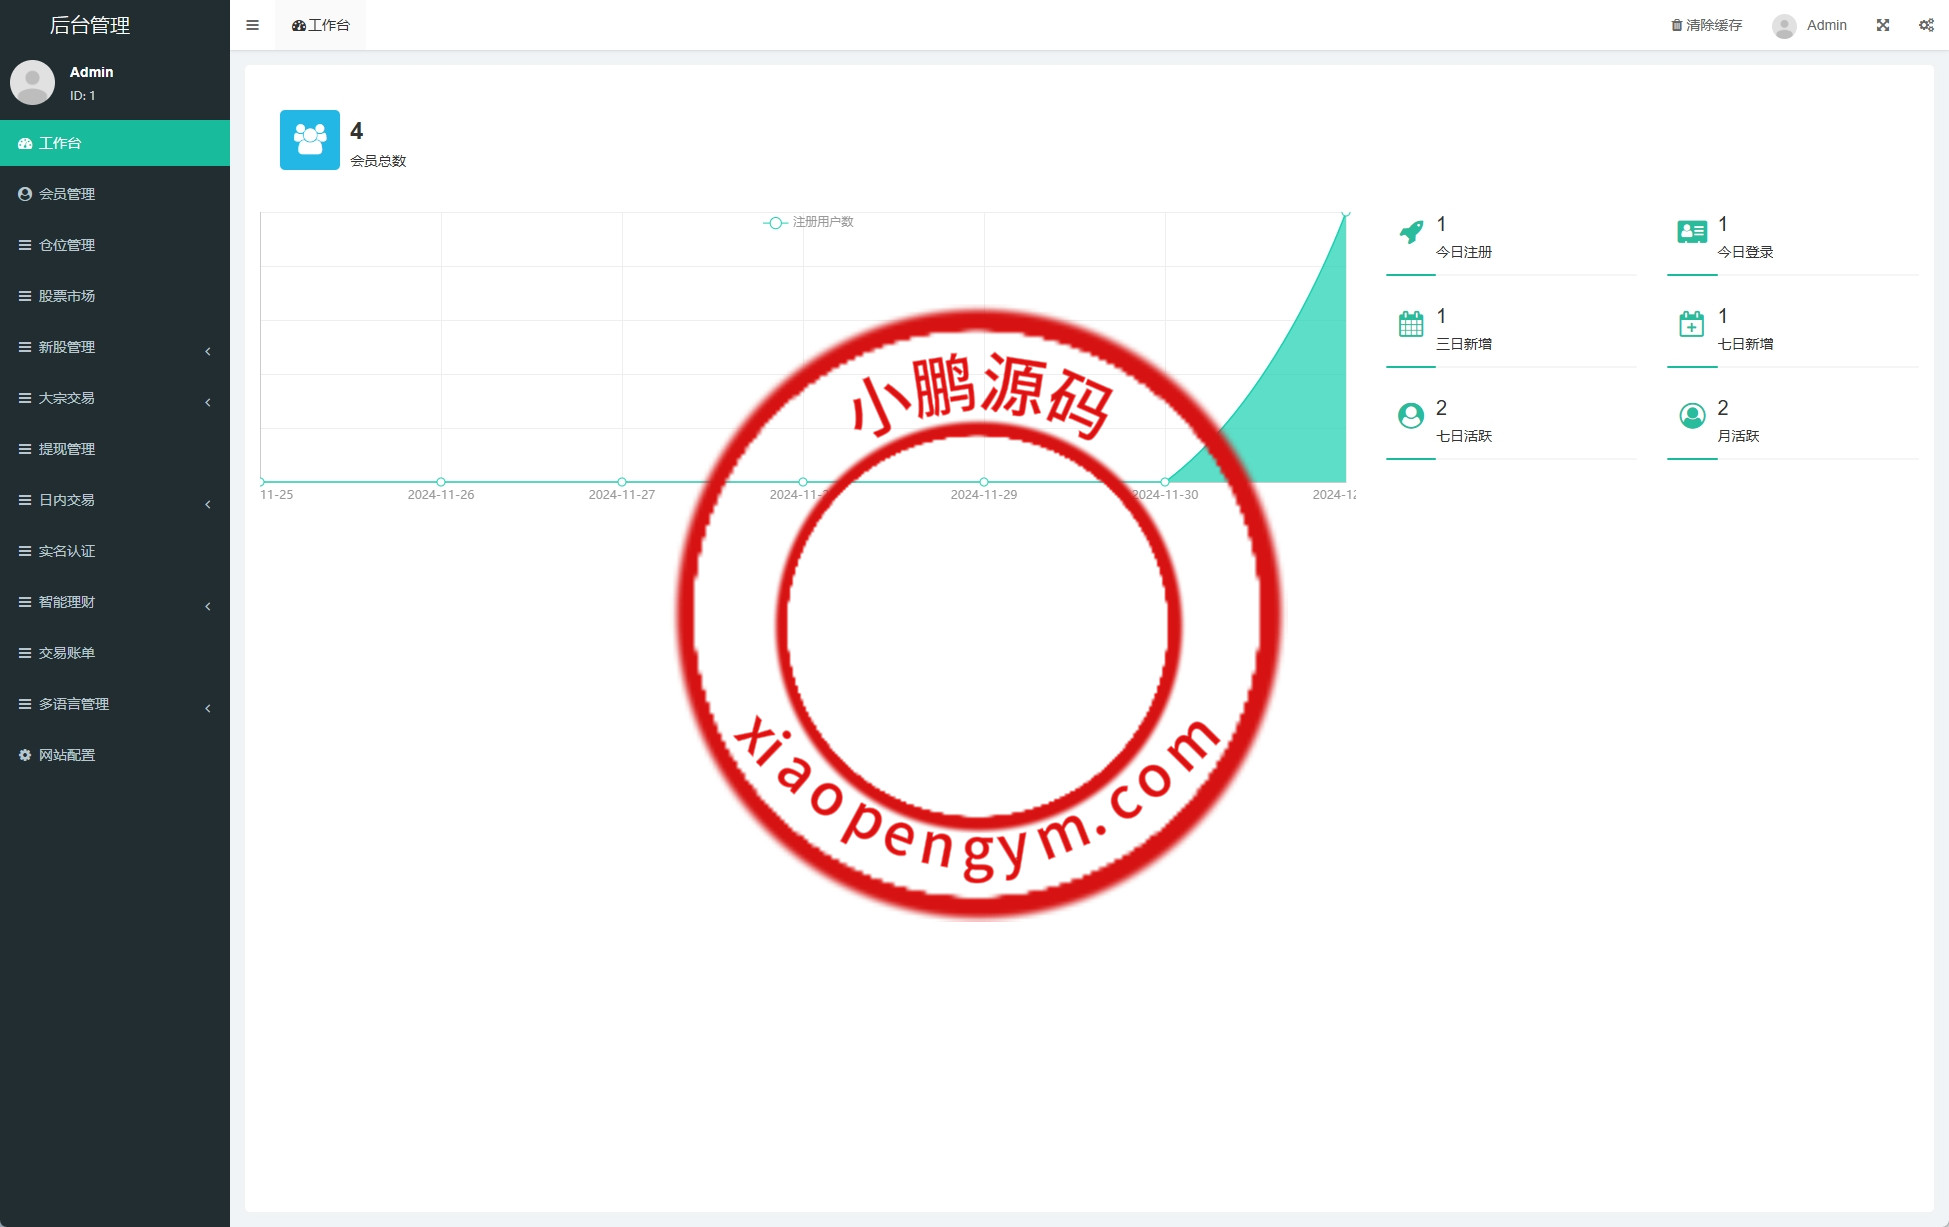Click the monthly active user icon
The image size is (1949, 1227).
pyautogui.click(x=1692, y=416)
